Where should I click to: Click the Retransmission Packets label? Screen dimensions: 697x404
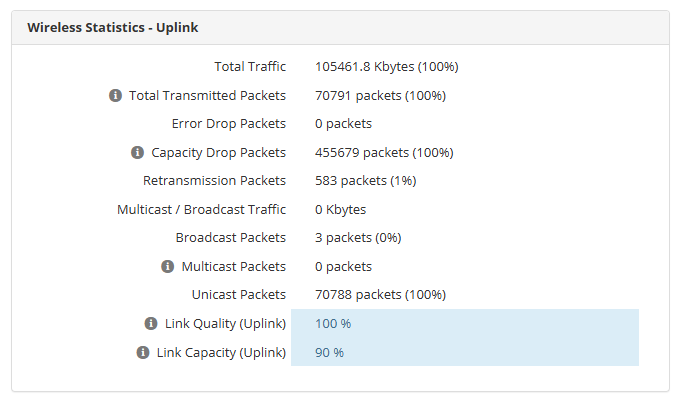pos(214,181)
